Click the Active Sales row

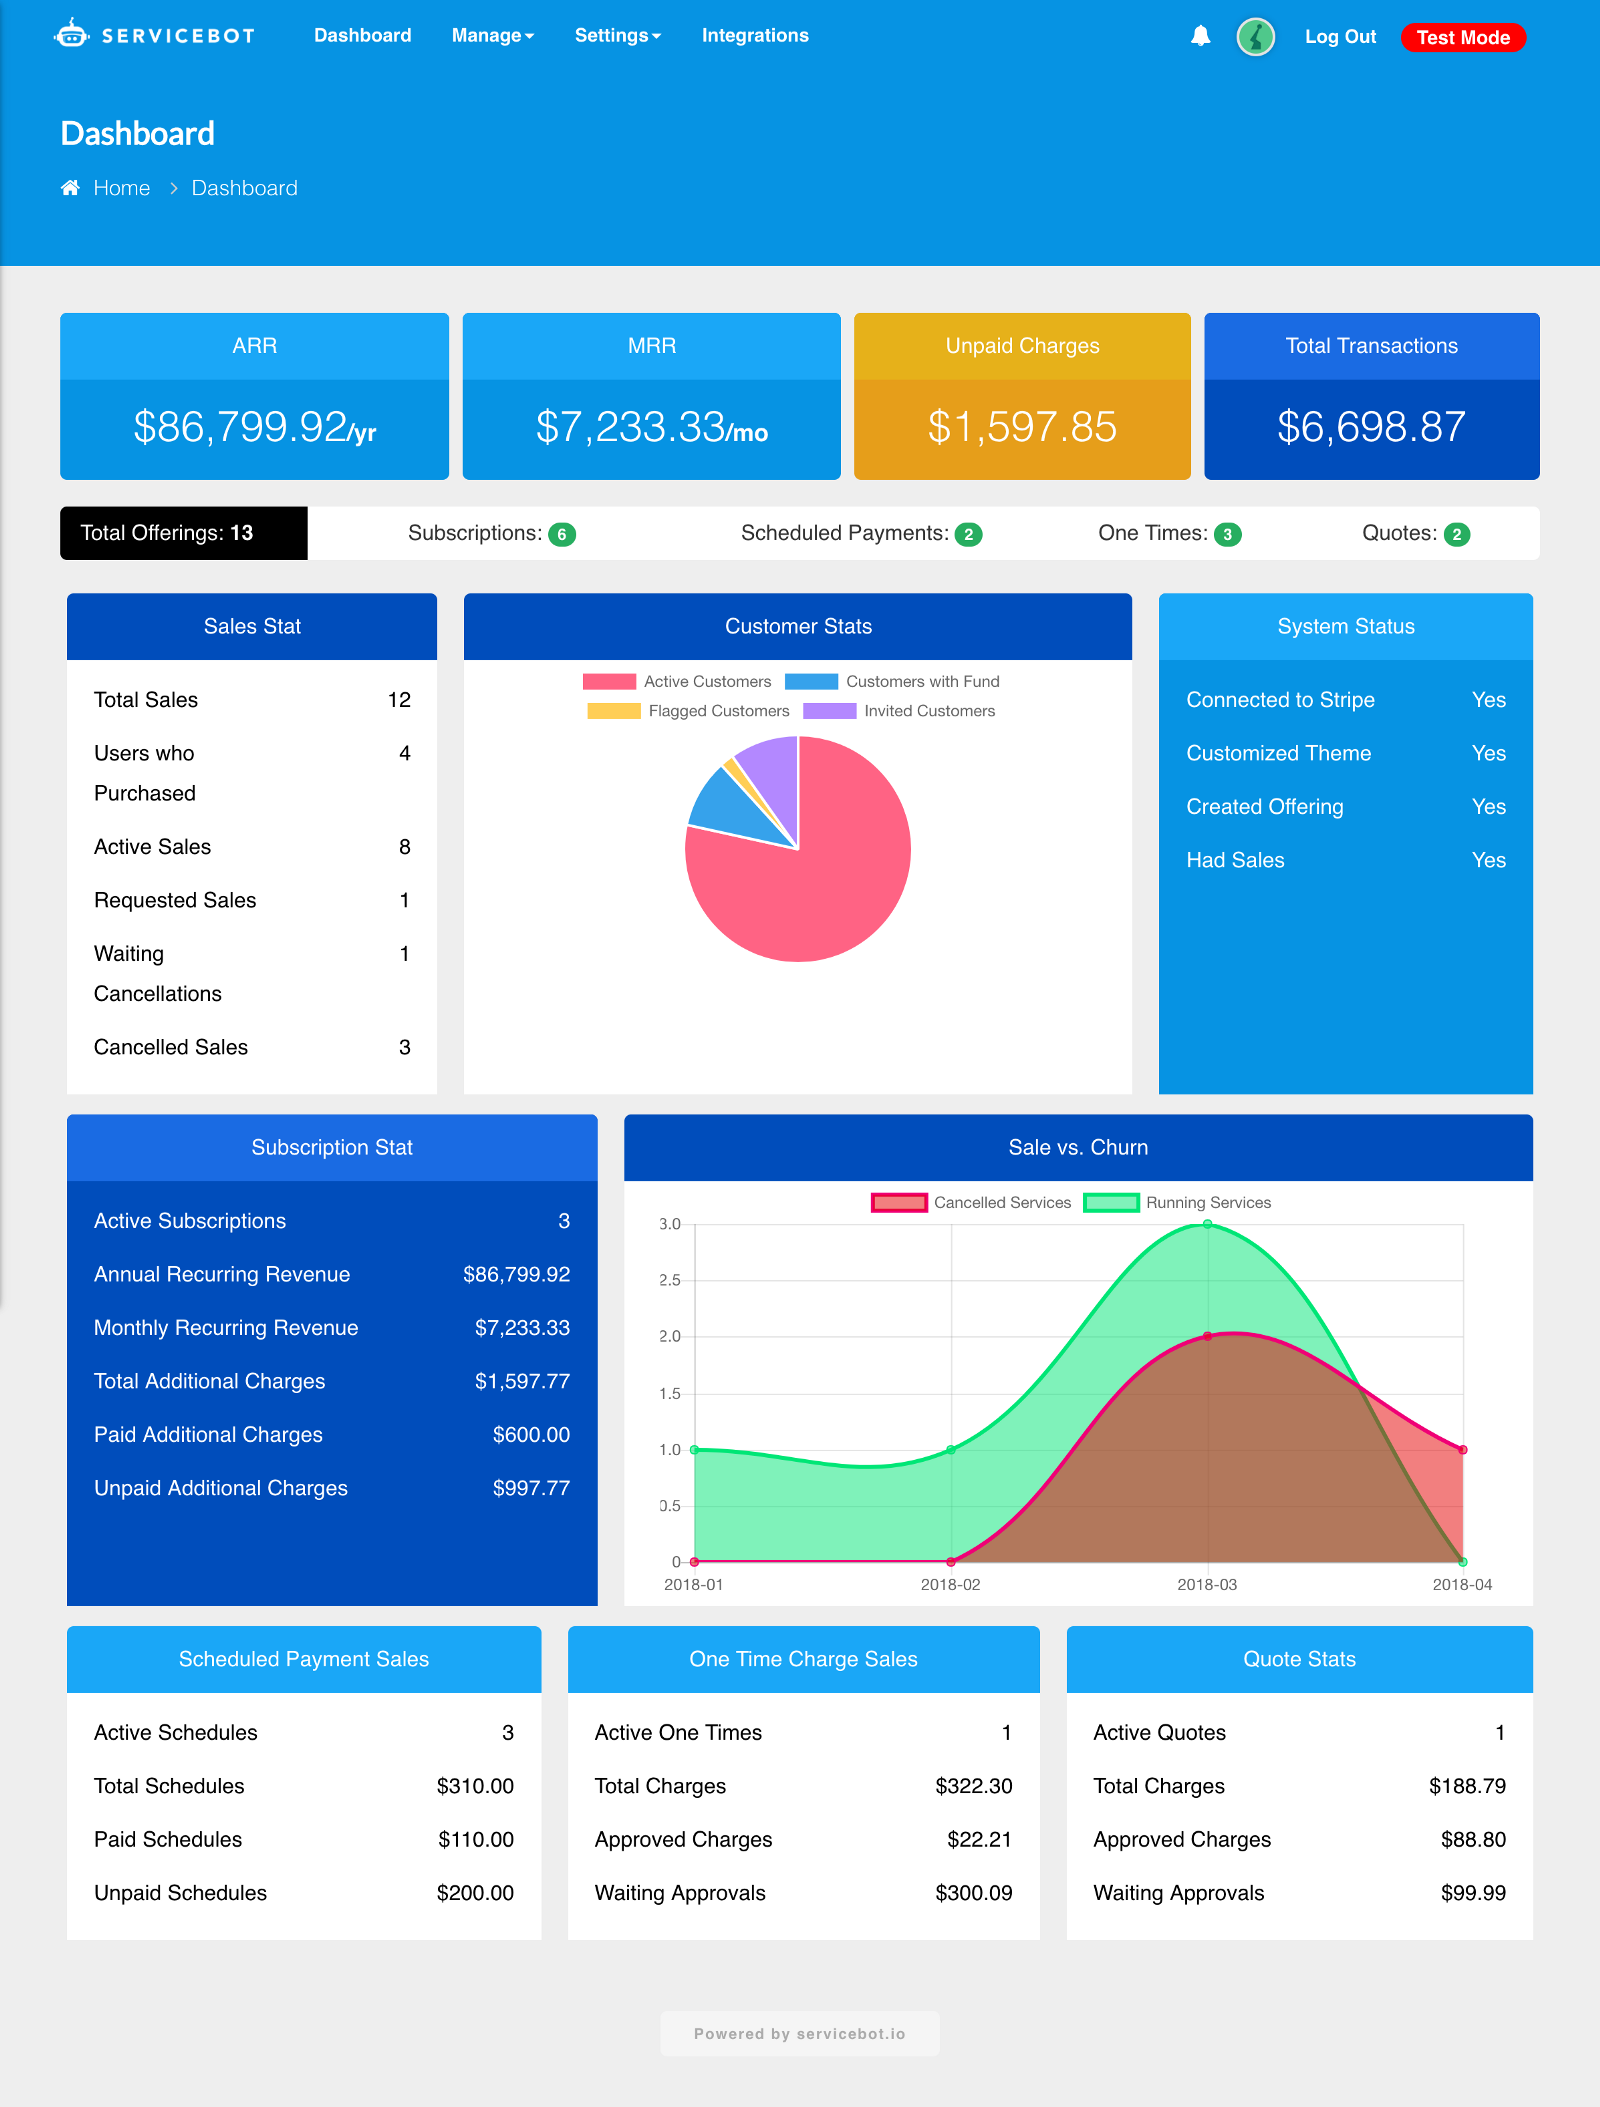[x=252, y=847]
